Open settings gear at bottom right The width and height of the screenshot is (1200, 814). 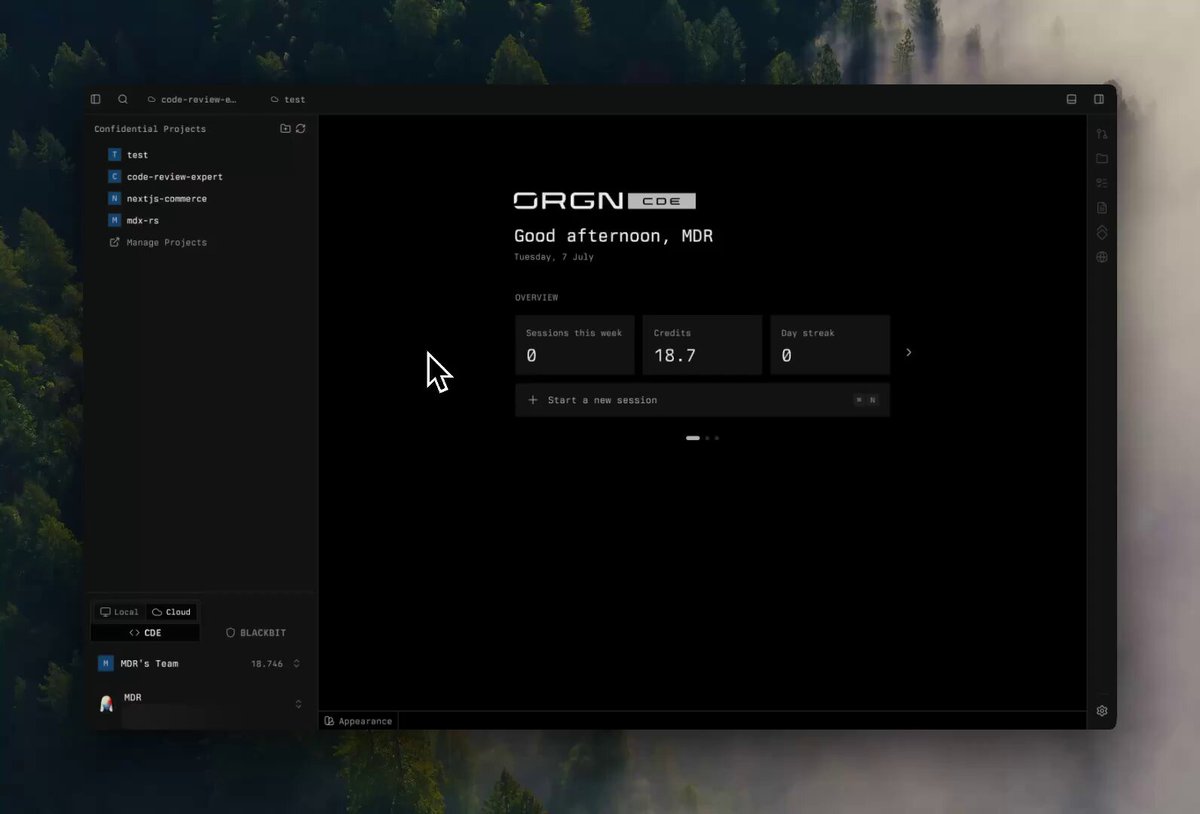(x=1102, y=711)
